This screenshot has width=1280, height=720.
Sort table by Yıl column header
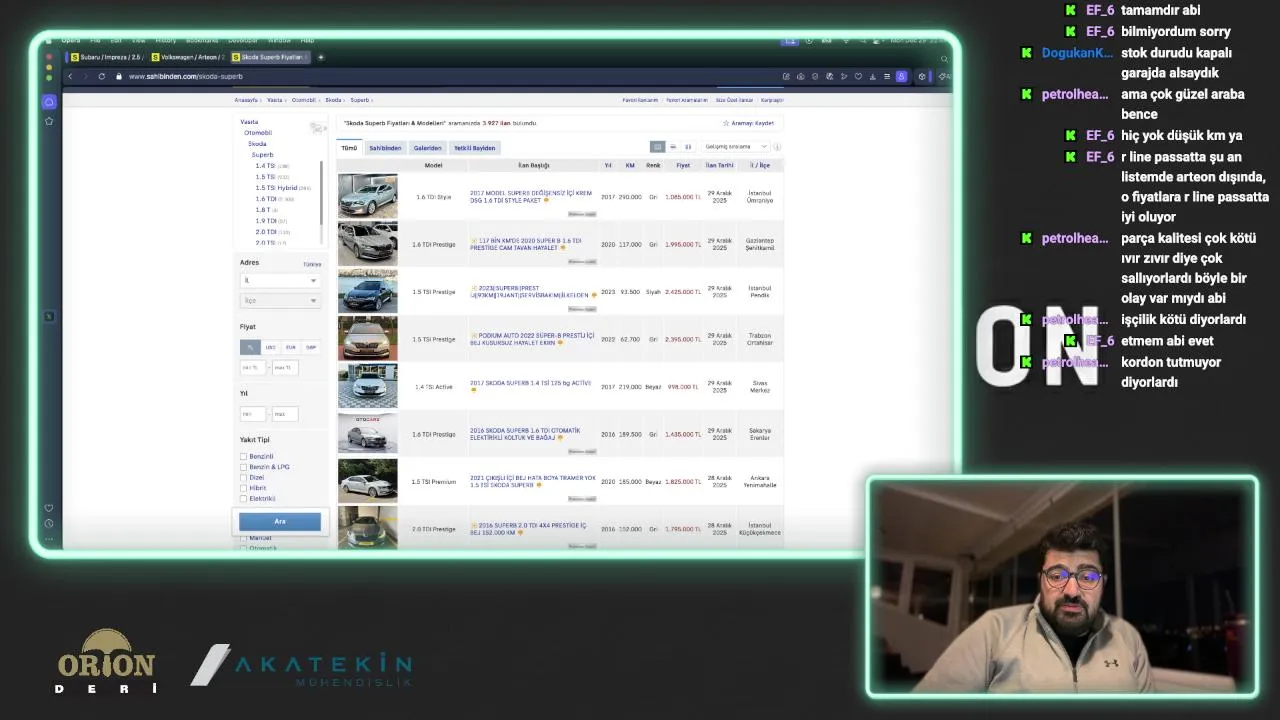coord(608,165)
